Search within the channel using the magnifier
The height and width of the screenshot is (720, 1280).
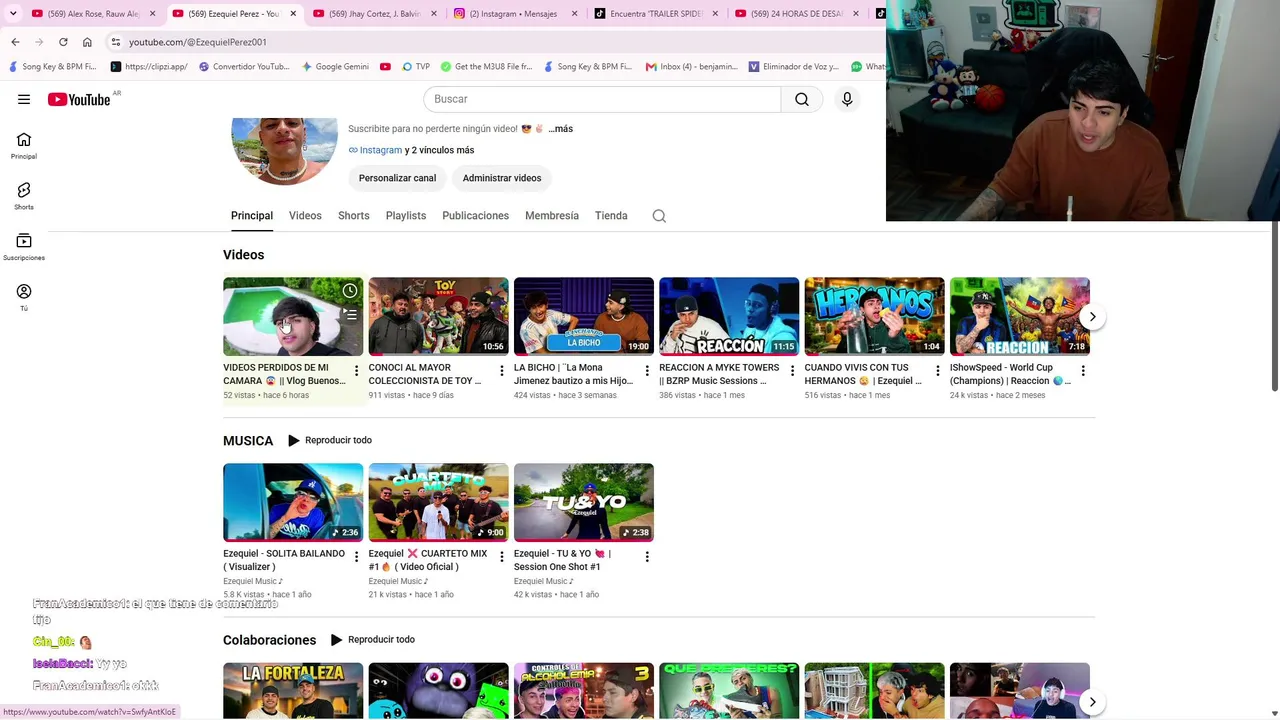(x=659, y=216)
